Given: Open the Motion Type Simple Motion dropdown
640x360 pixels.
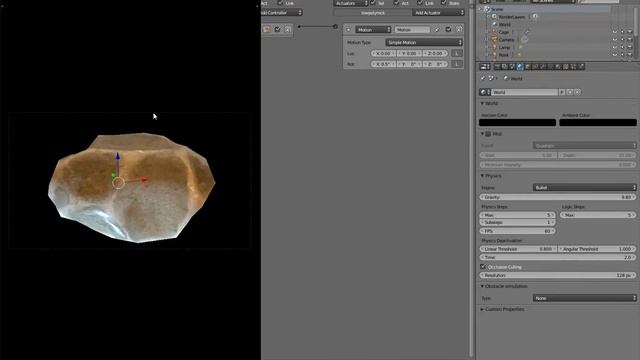Looking at the screenshot, I should coord(424,42).
